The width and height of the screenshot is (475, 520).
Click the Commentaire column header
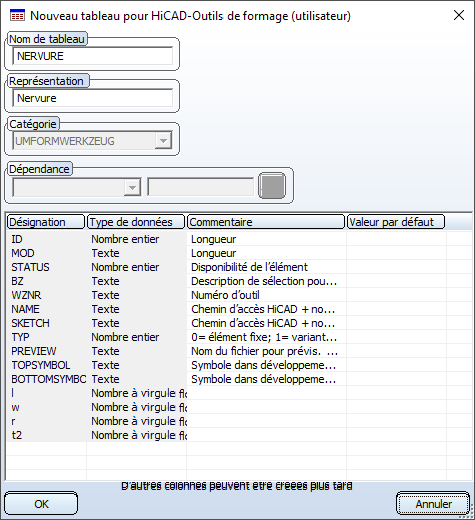click(x=266, y=222)
